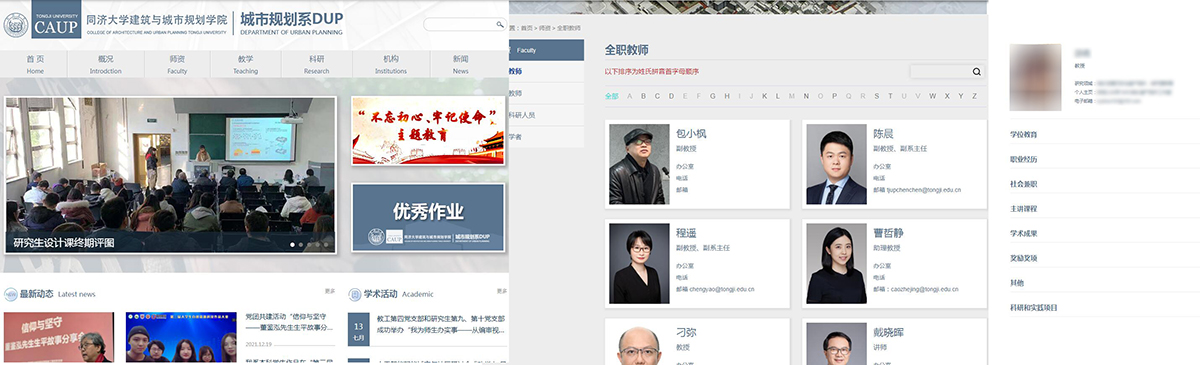Filter faculty by letter Z
The height and width of the screenshot is (365, 1200).
tap(974, 96)
